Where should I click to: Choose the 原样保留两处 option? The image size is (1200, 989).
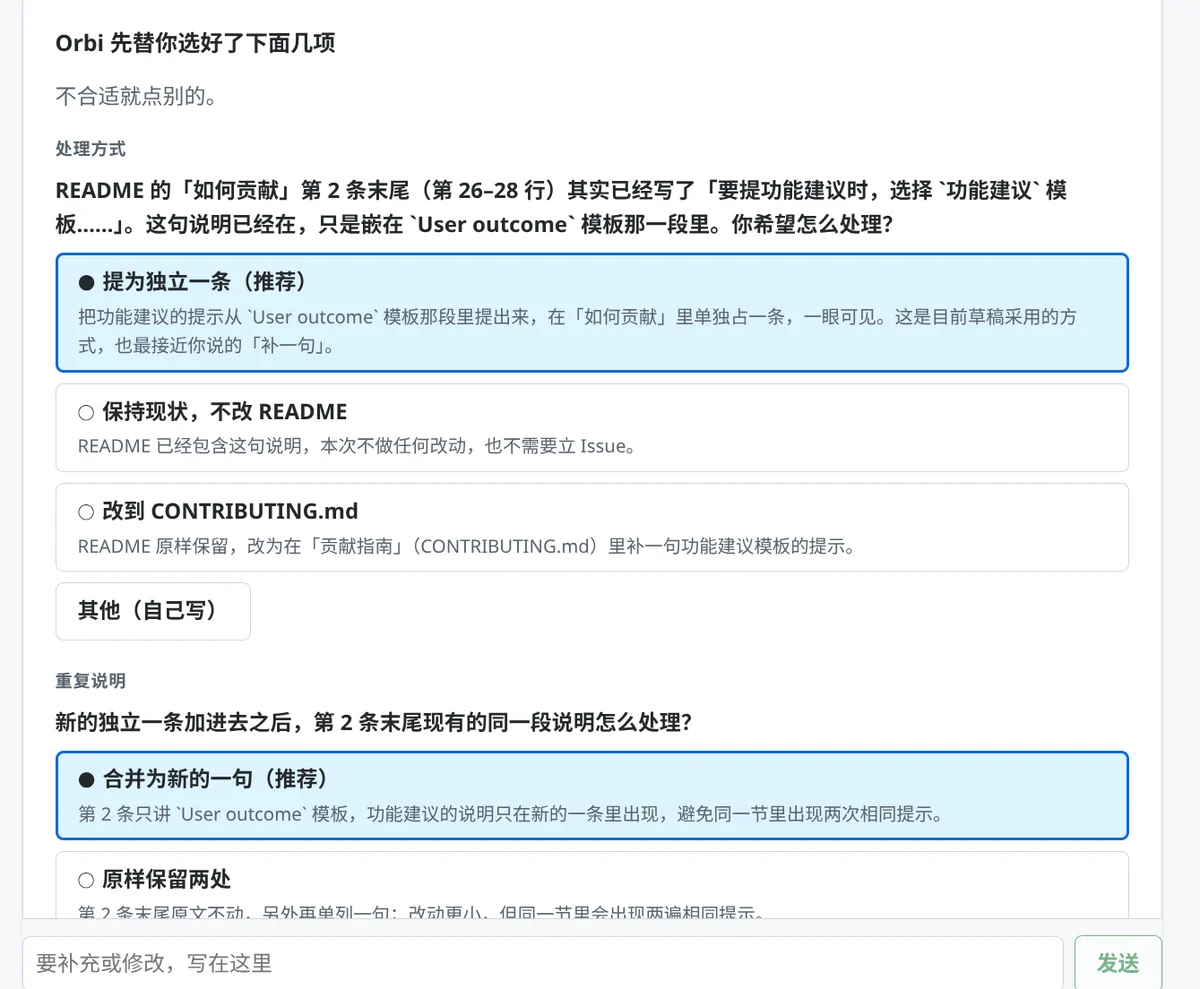coord(592,885)
